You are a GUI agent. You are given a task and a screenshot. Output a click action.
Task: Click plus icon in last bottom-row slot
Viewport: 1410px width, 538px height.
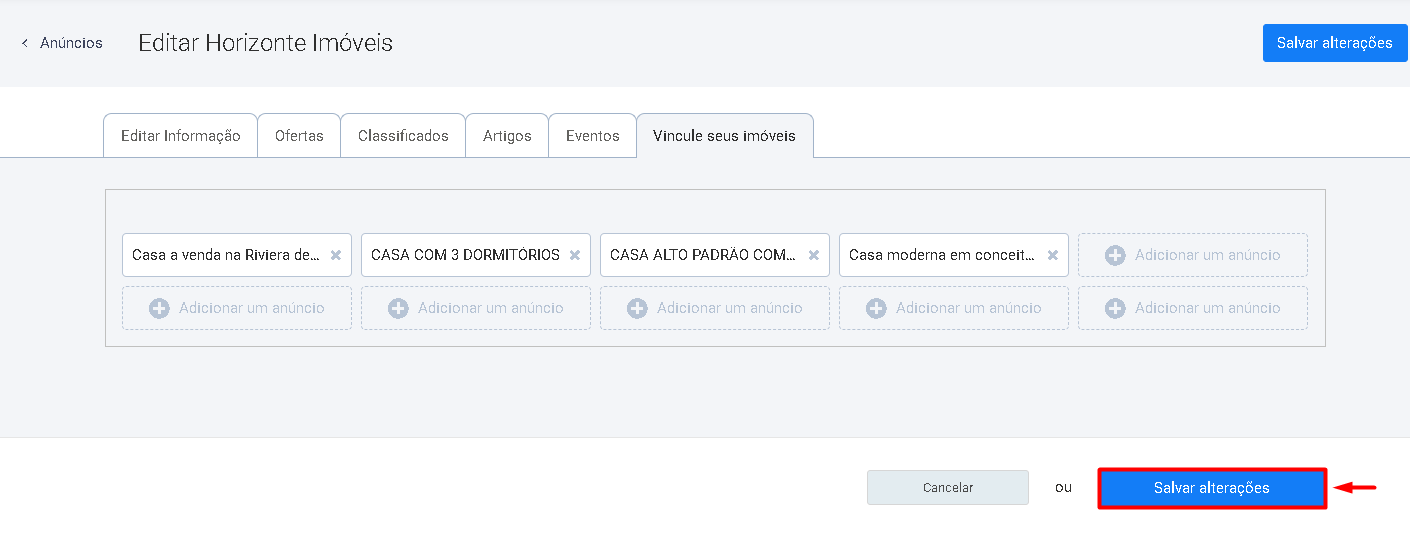[1115, 308]
